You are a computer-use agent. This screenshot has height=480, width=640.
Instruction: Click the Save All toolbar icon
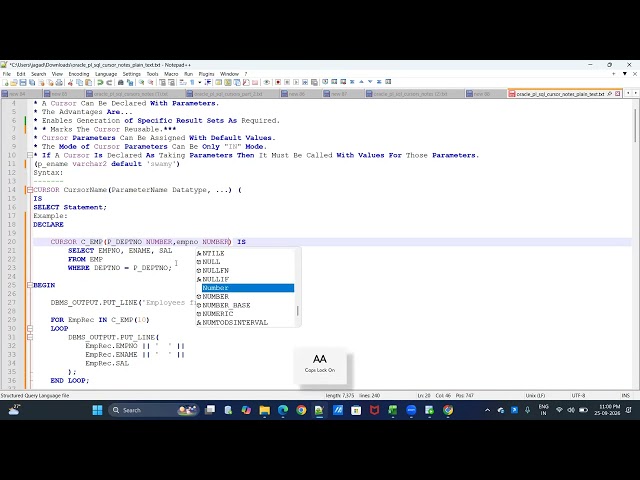tap(32, 82)
